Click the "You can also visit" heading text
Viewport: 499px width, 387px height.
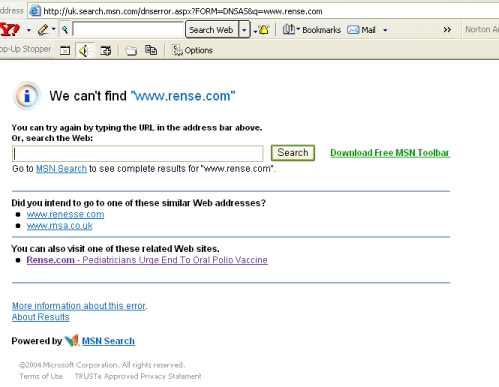point(115,249)
